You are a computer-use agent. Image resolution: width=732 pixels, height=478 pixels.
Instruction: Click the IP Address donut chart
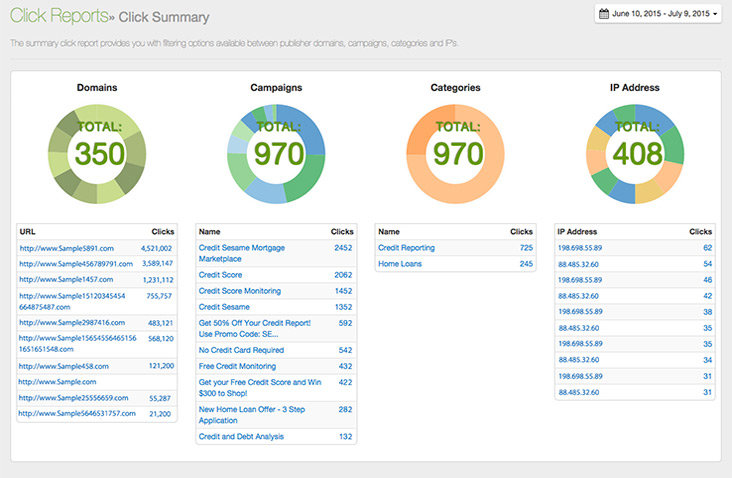[x=634, y=153]
